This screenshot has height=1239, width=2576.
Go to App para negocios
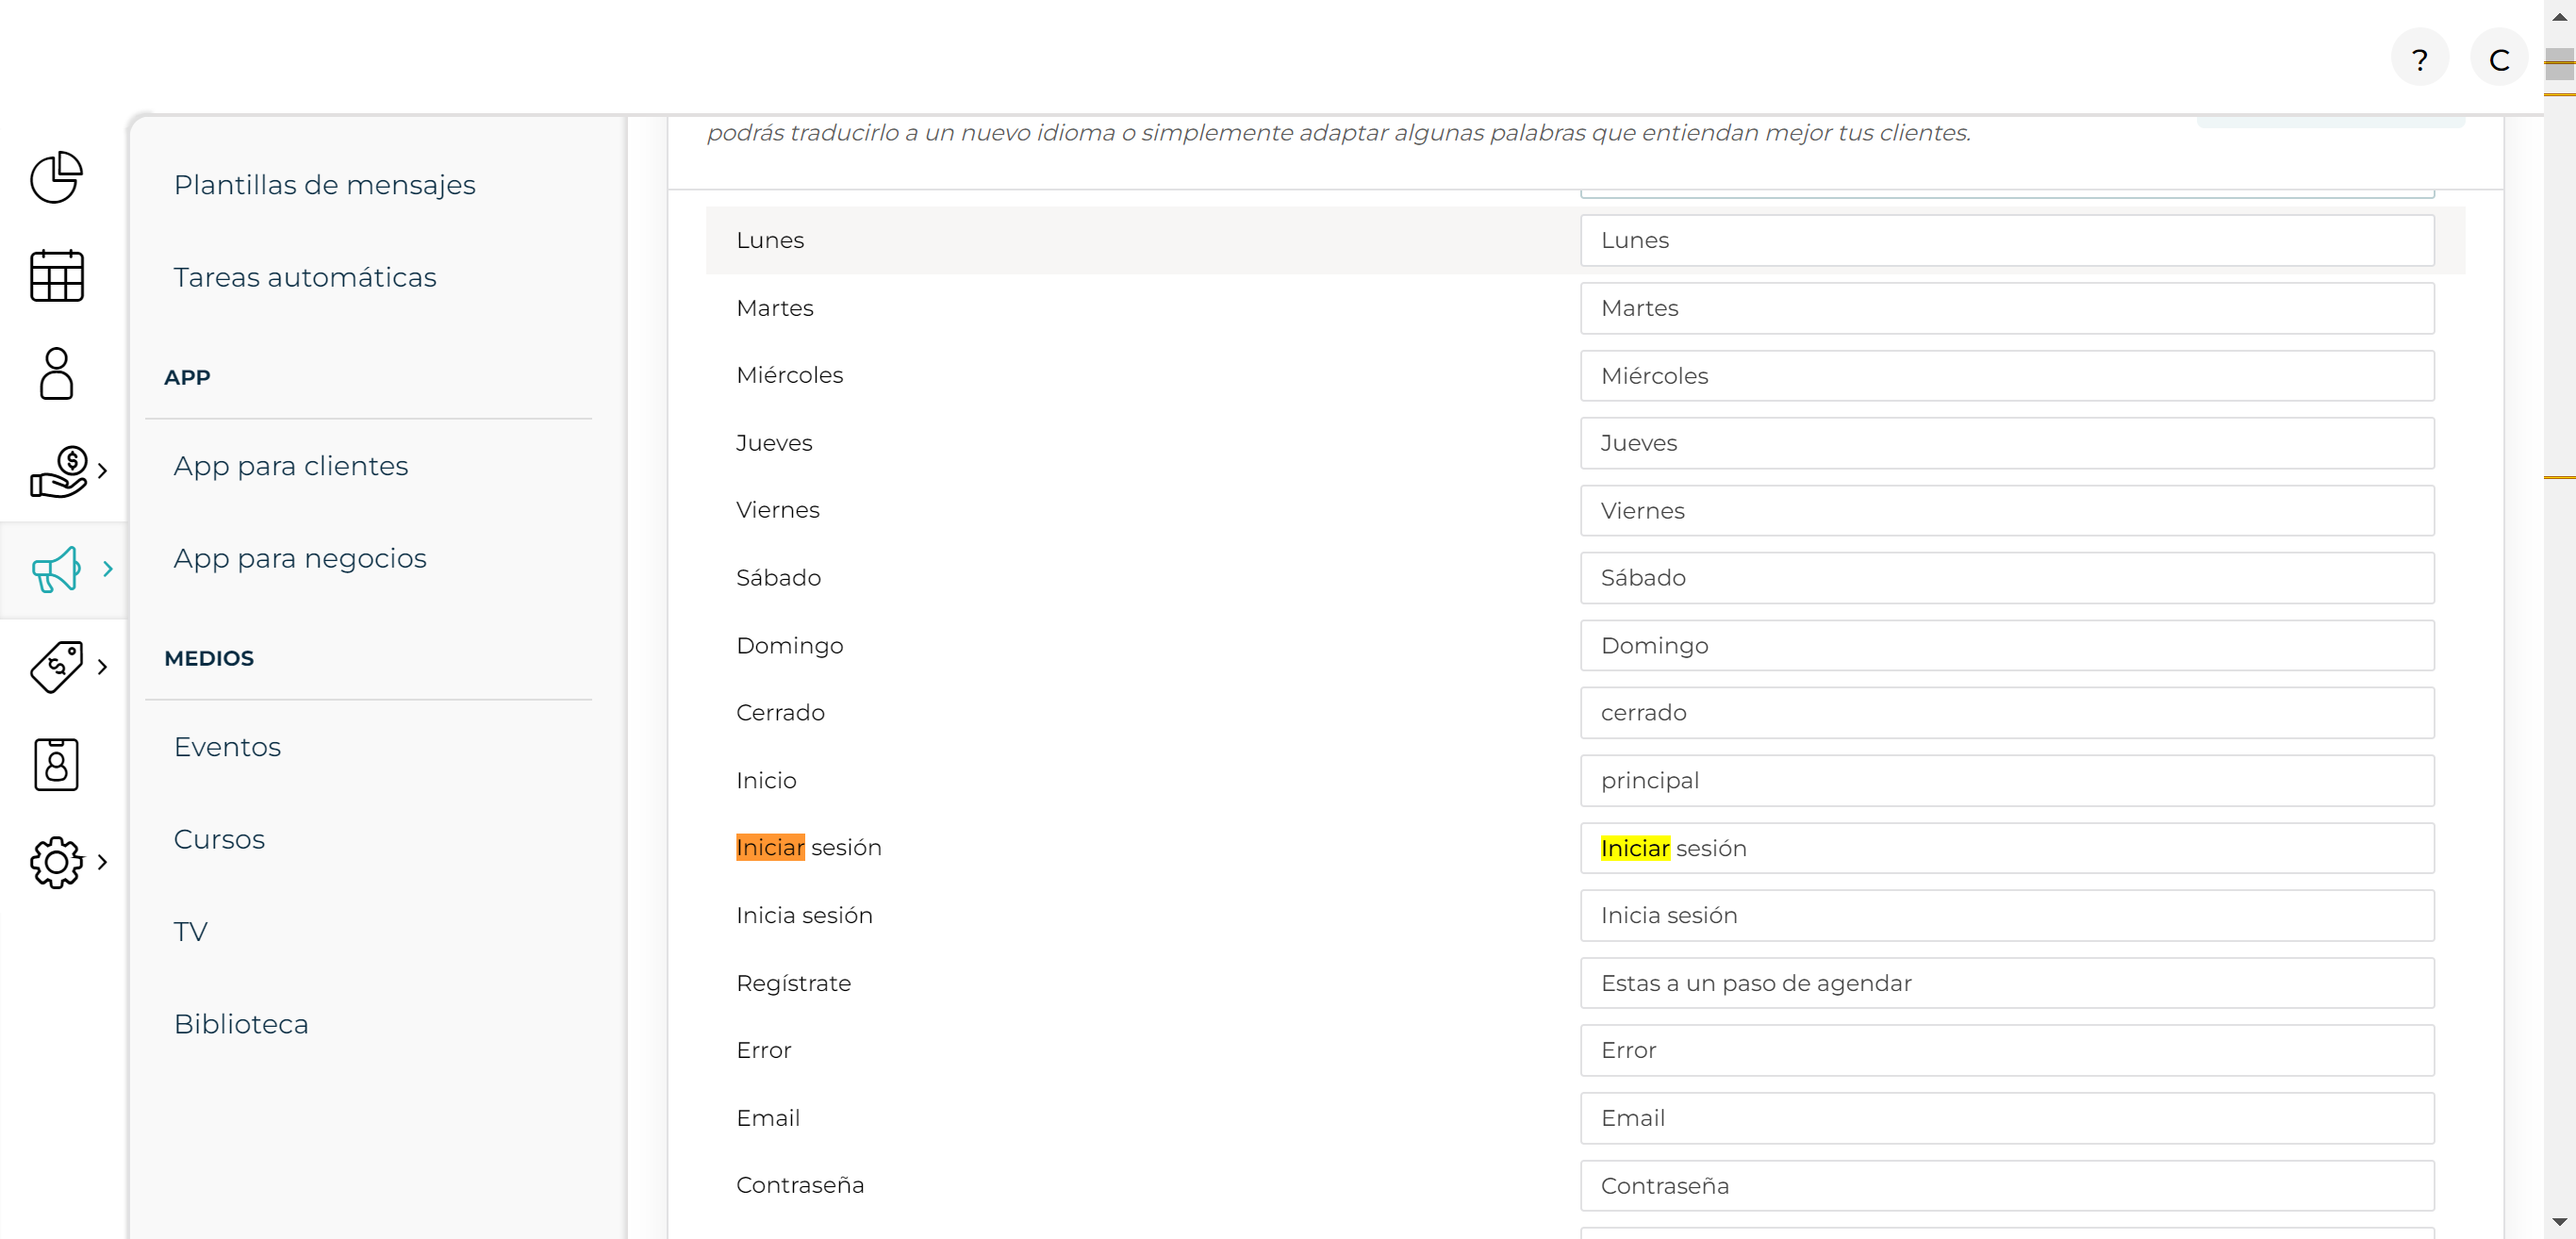pos(300,558)
